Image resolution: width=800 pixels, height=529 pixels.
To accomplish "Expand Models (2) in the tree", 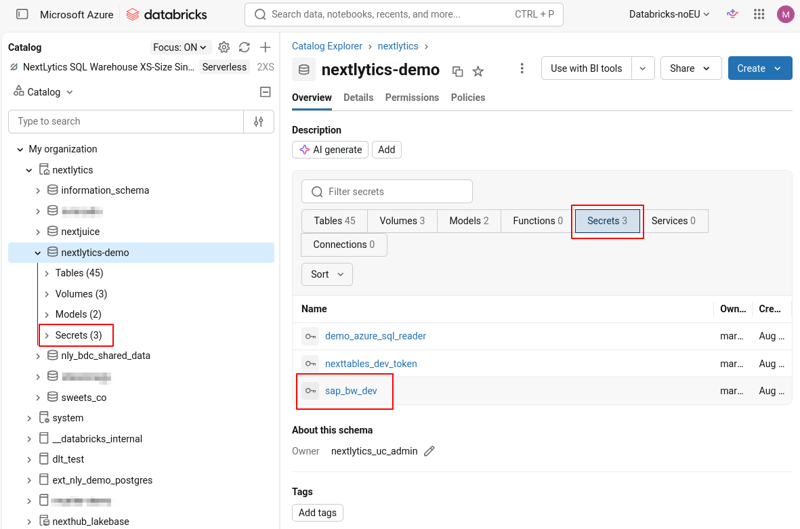I will (x=46, y=315).
